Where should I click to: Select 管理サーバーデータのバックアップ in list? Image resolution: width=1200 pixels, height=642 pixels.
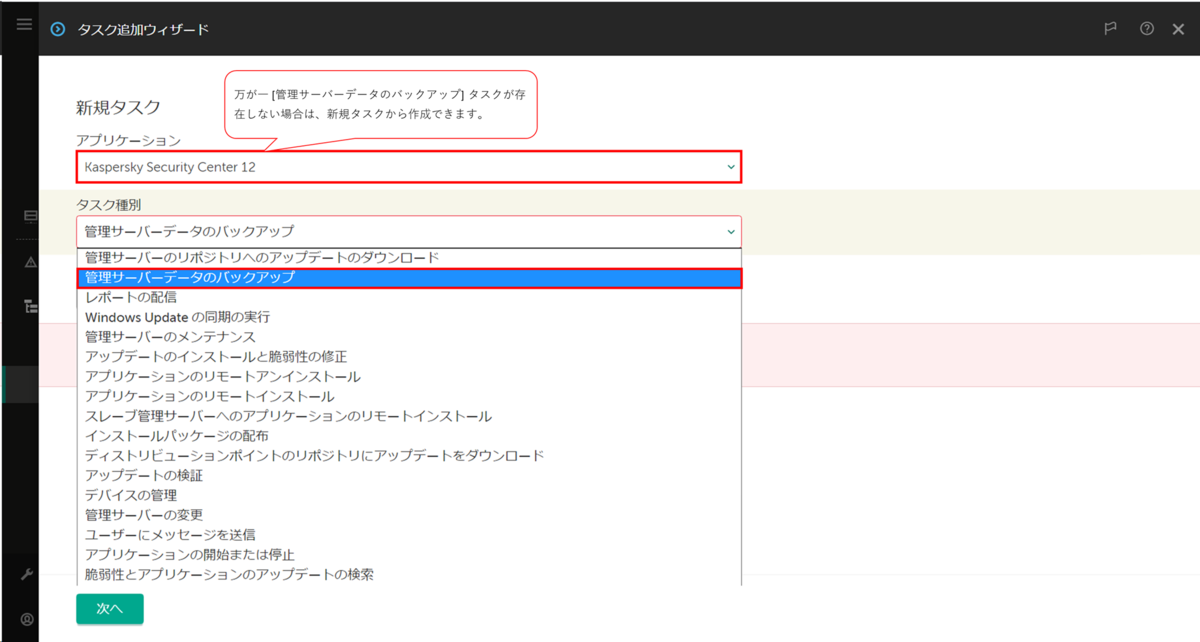point(409,277)
